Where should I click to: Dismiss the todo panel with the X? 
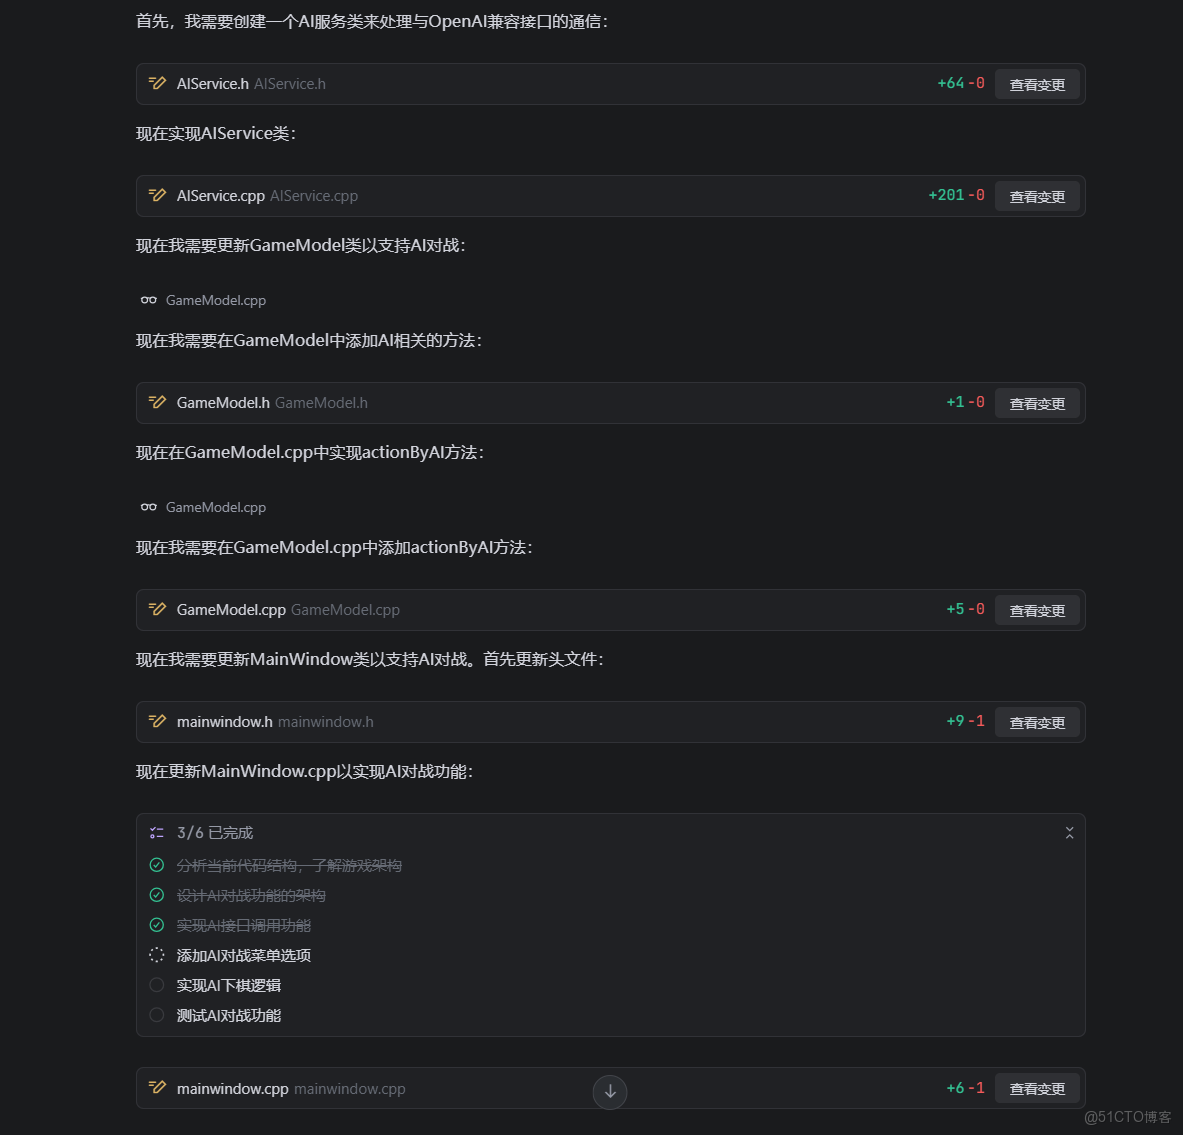1069,831
